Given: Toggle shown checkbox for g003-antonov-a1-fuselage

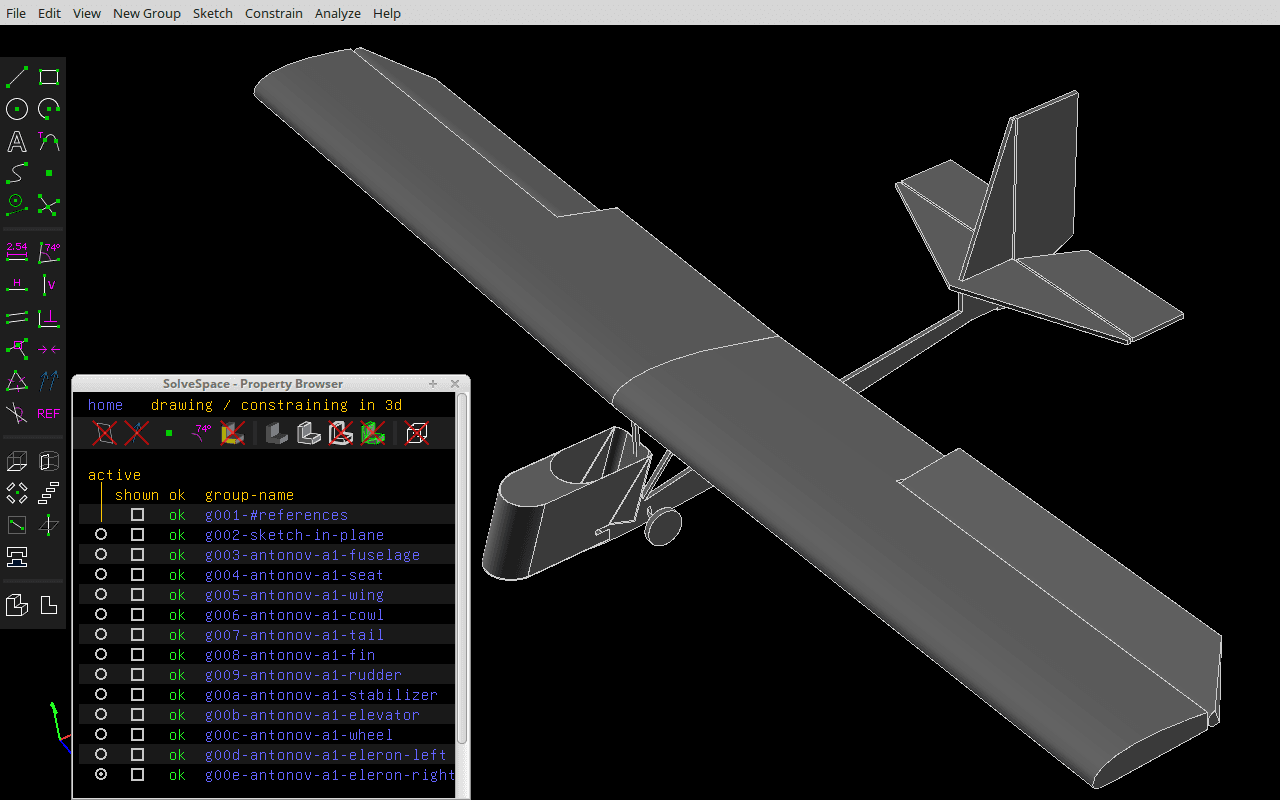Looking at the screenshot, I should pos(137,555).
